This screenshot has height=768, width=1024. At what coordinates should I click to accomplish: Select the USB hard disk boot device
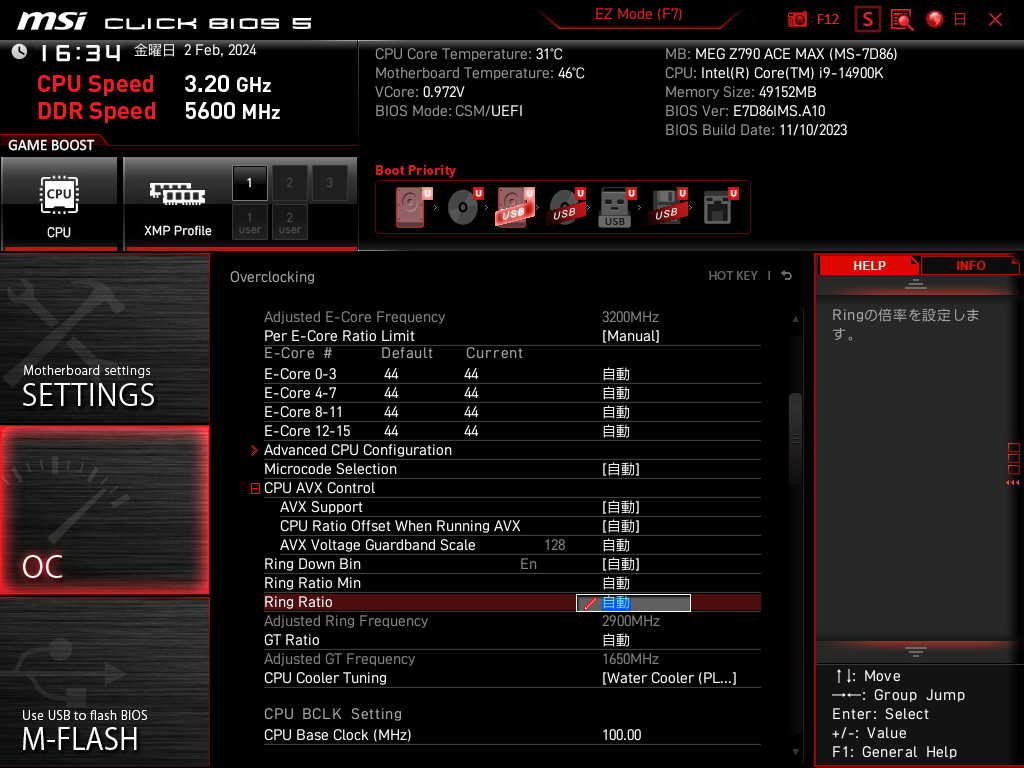515,207
